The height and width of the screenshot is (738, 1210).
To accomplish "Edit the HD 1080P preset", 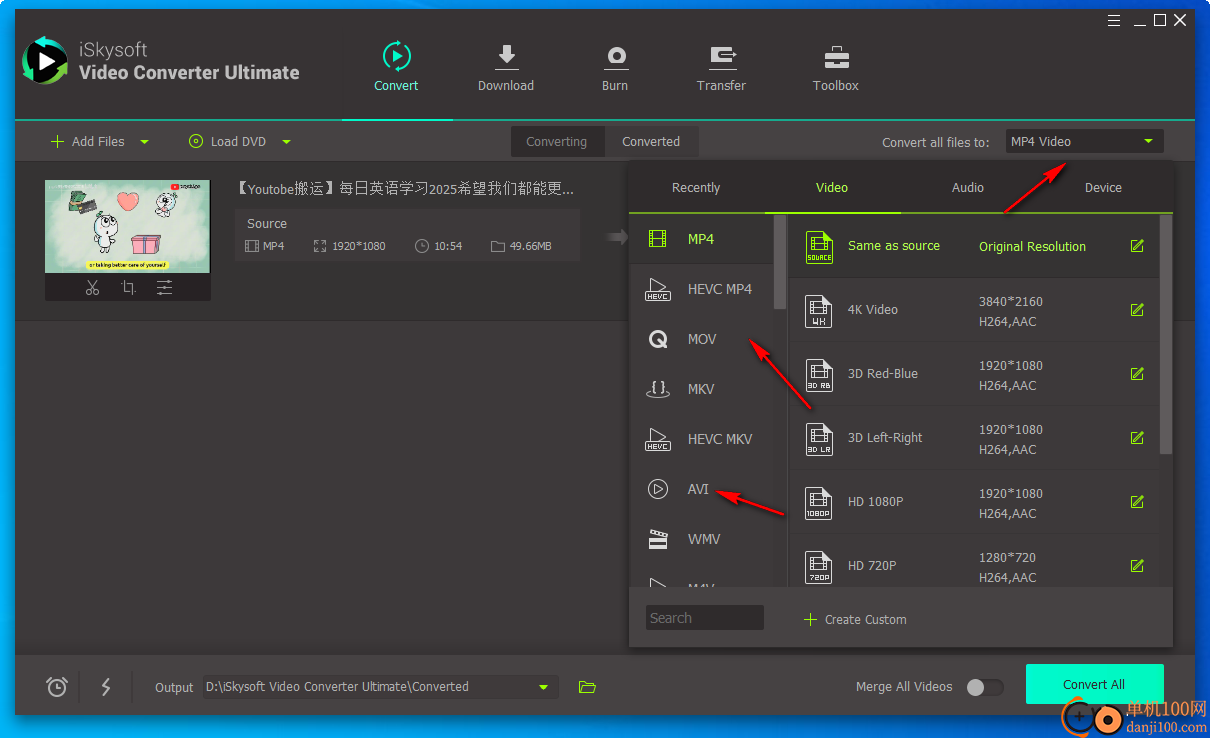I will [x=1137, y=502].
